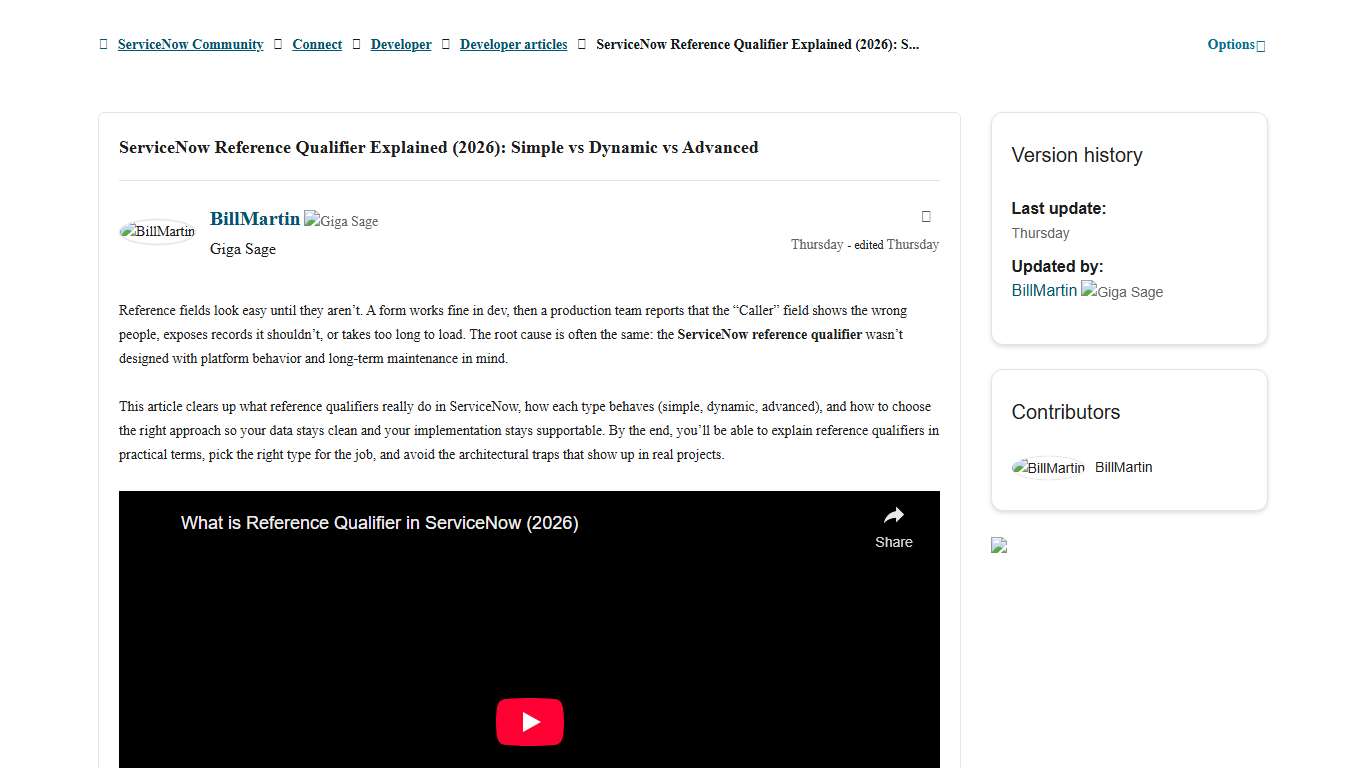
Task: Click the post options icon in the article header
Action: pos(926,216)
